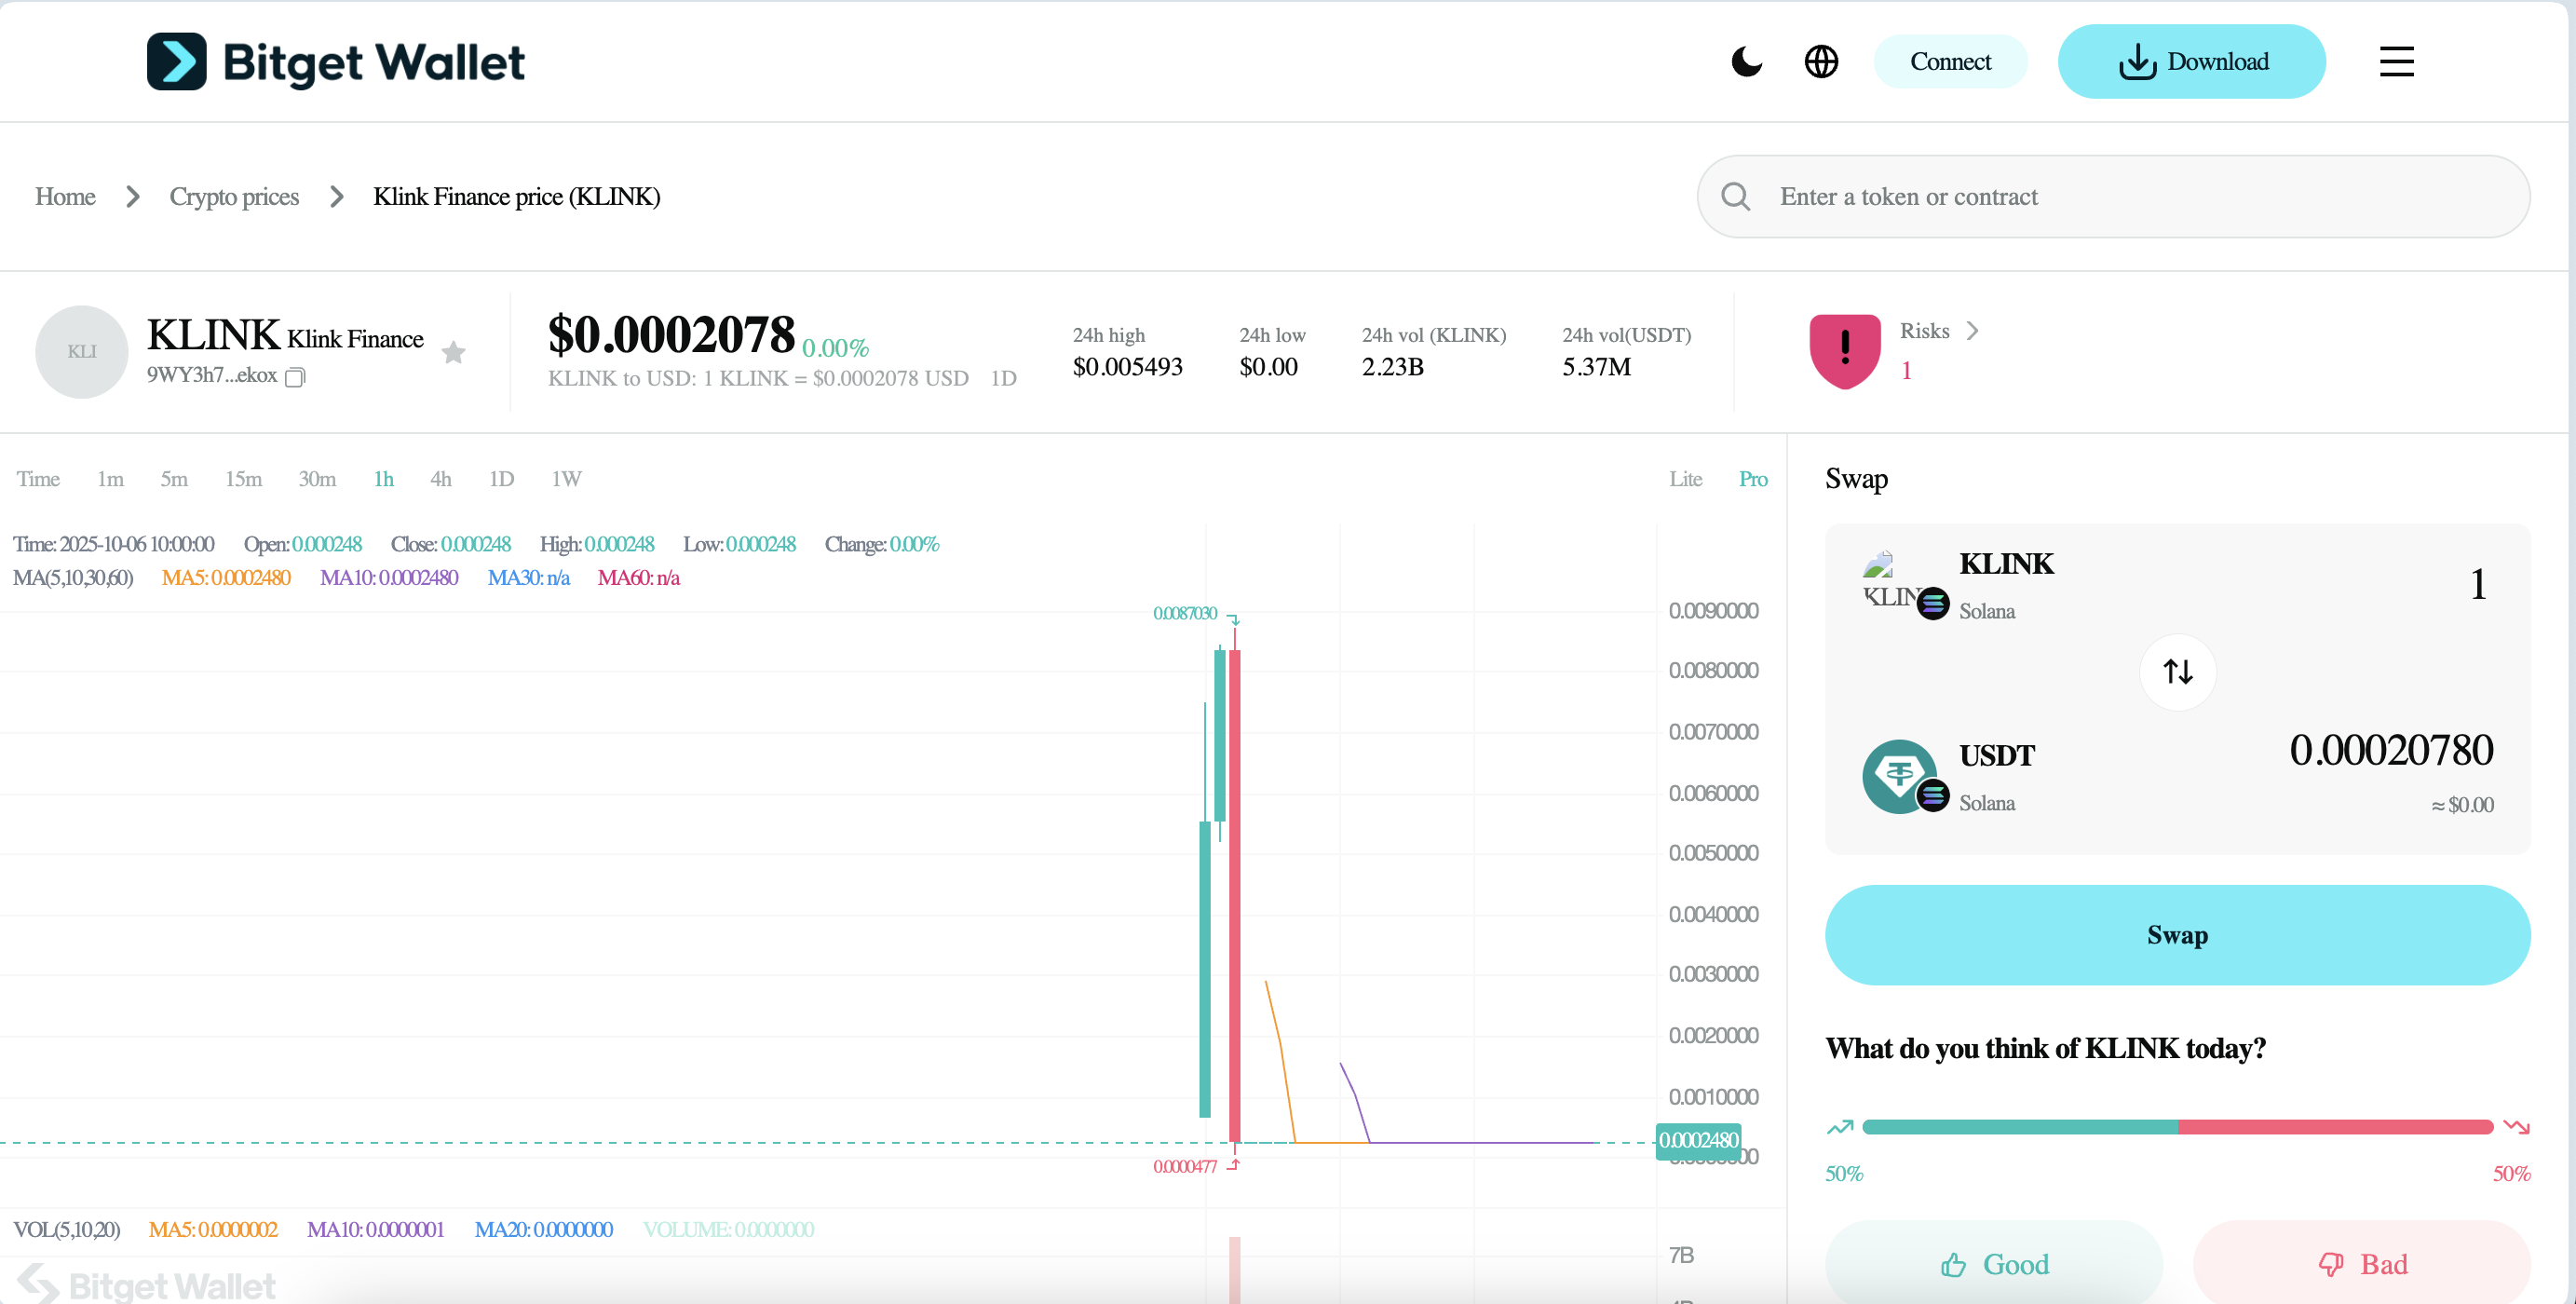Switch the chart to Pro mode
Viewport: 2576px width, 1304px height.
(1752, 479)
